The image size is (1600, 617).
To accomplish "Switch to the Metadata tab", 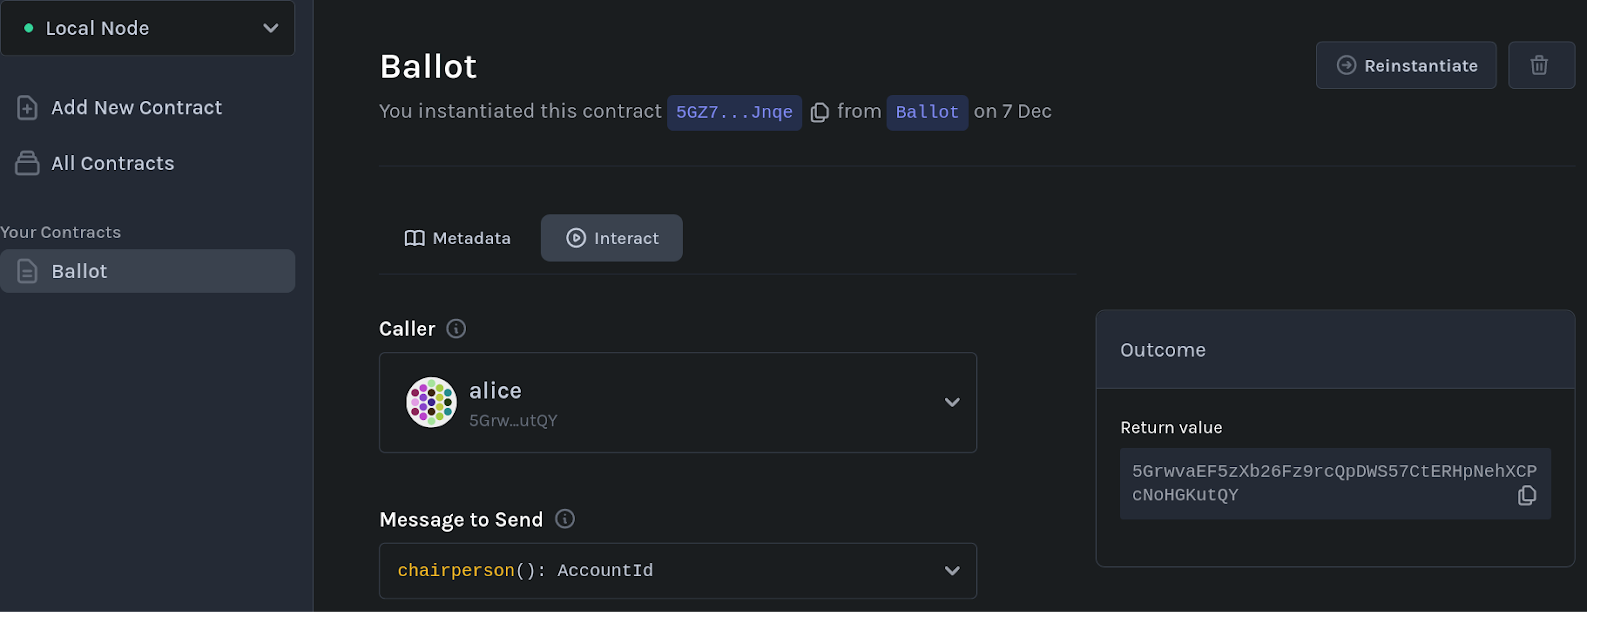I will pos(458,238).
